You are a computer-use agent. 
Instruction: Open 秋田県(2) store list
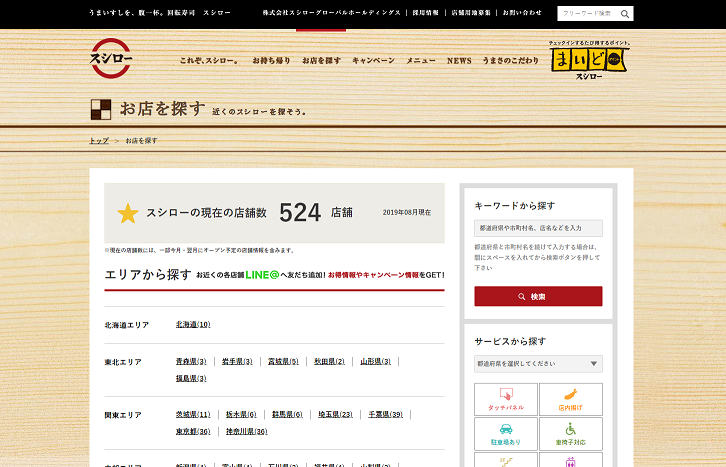329,361
